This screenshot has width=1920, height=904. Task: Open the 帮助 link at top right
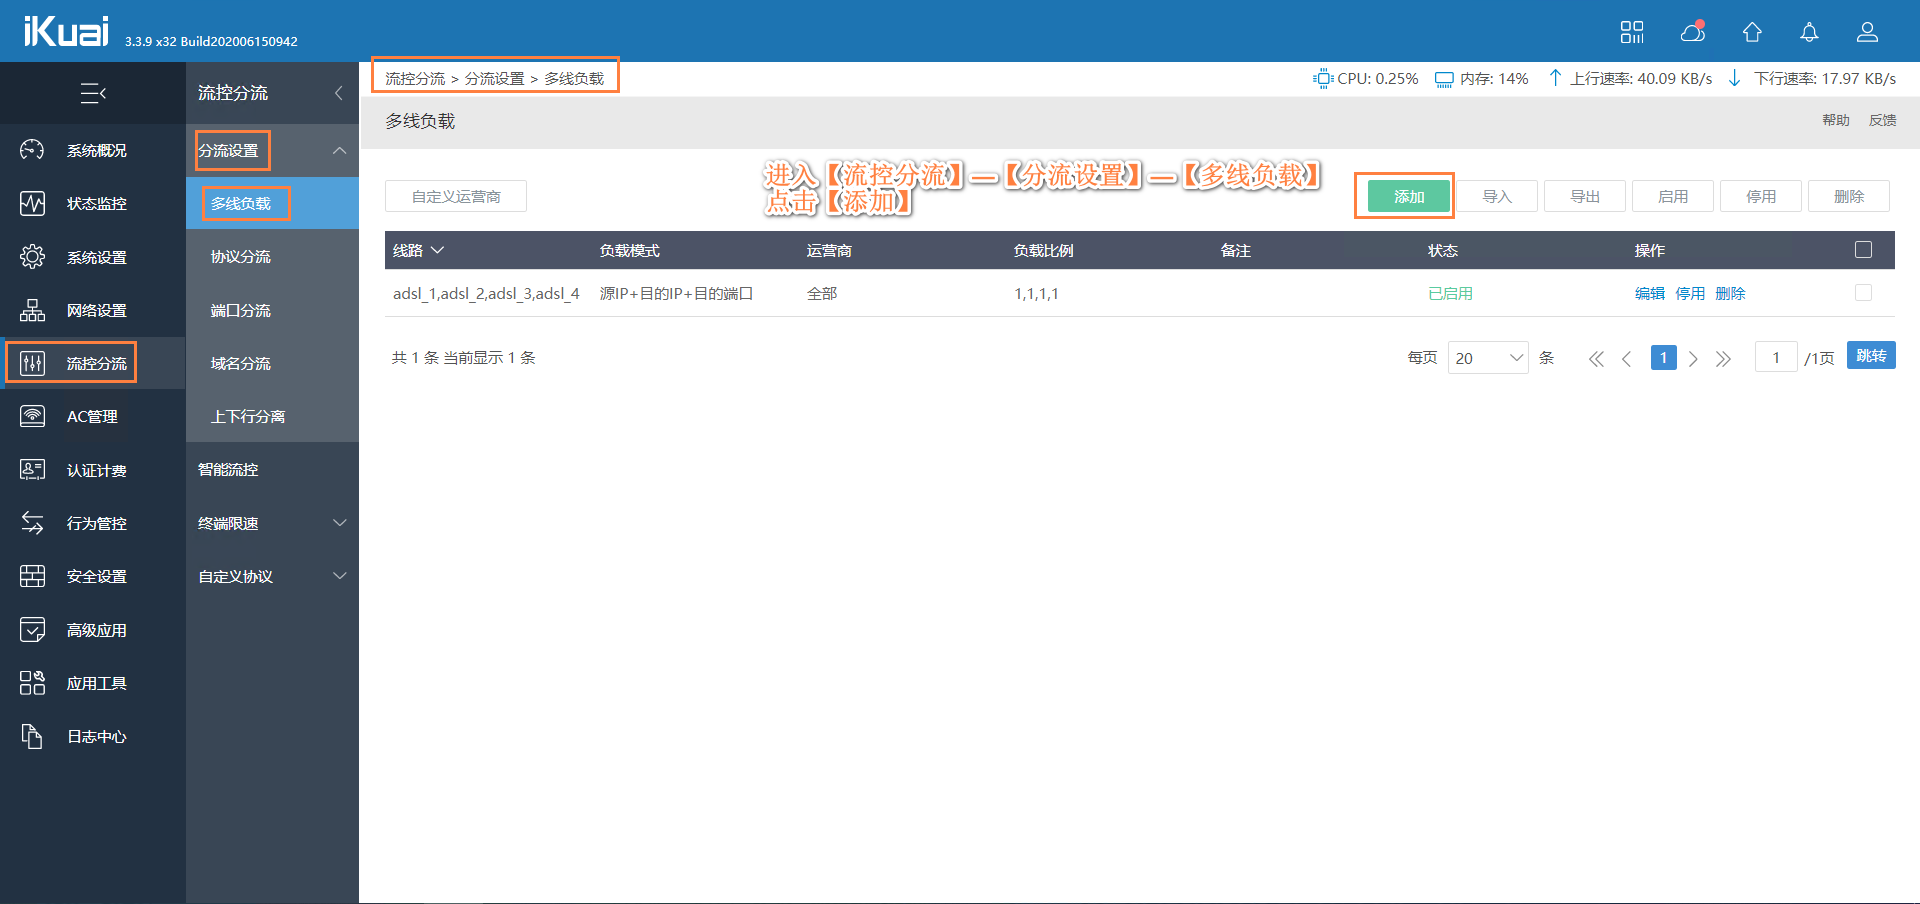pos(1835,120)
